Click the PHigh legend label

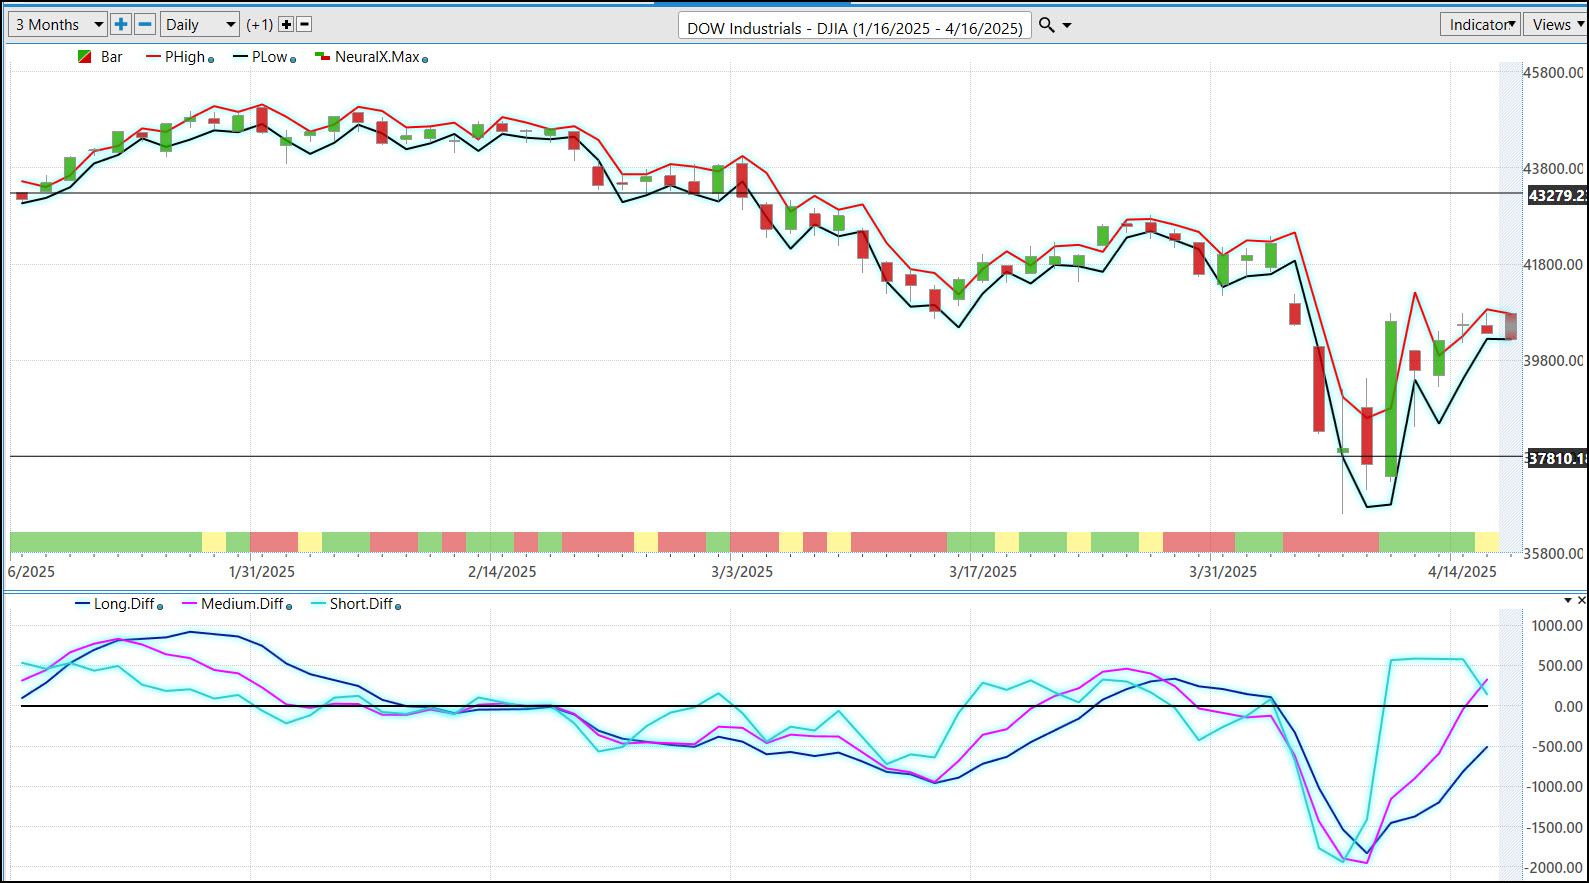click(x=185, y=57)
